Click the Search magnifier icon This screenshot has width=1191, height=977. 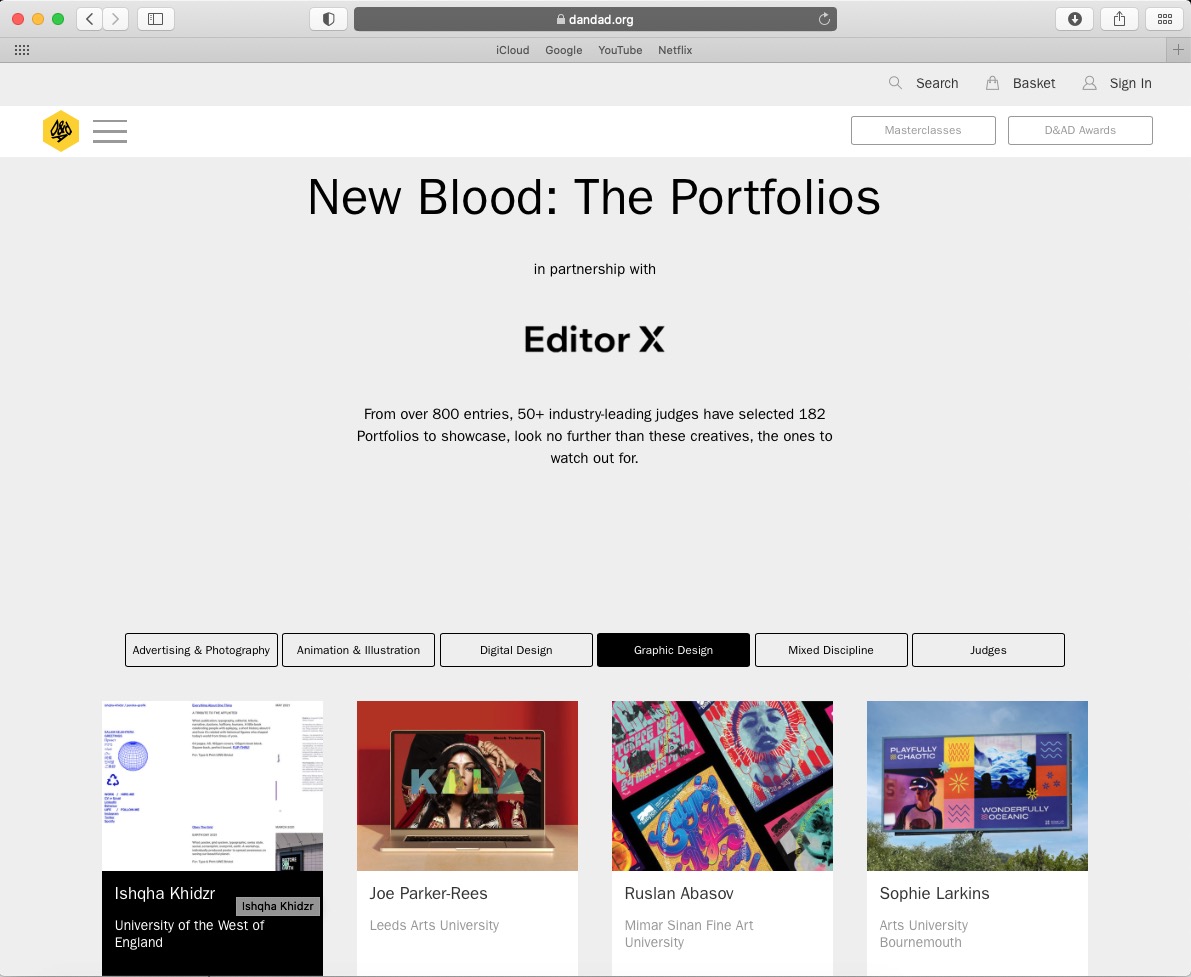tap(896, 83)
